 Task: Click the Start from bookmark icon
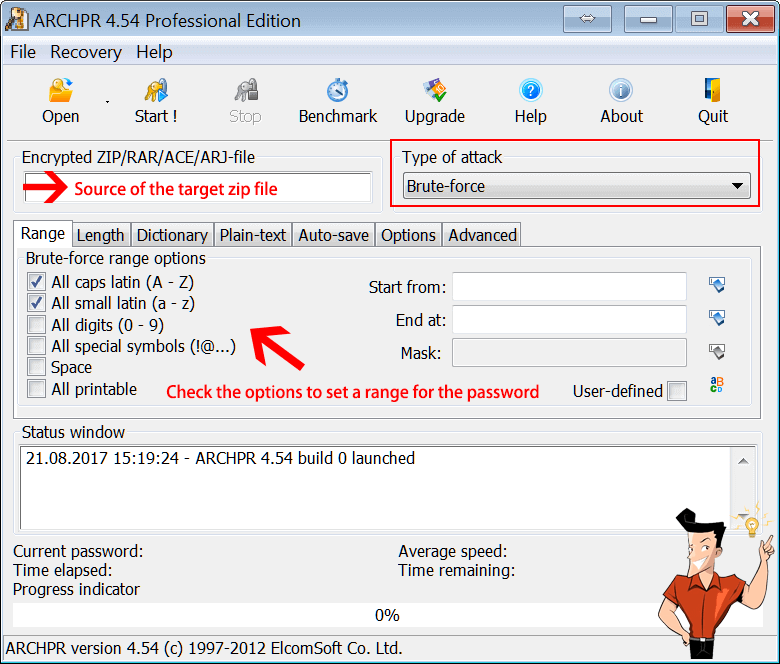(x=717, y=285)
